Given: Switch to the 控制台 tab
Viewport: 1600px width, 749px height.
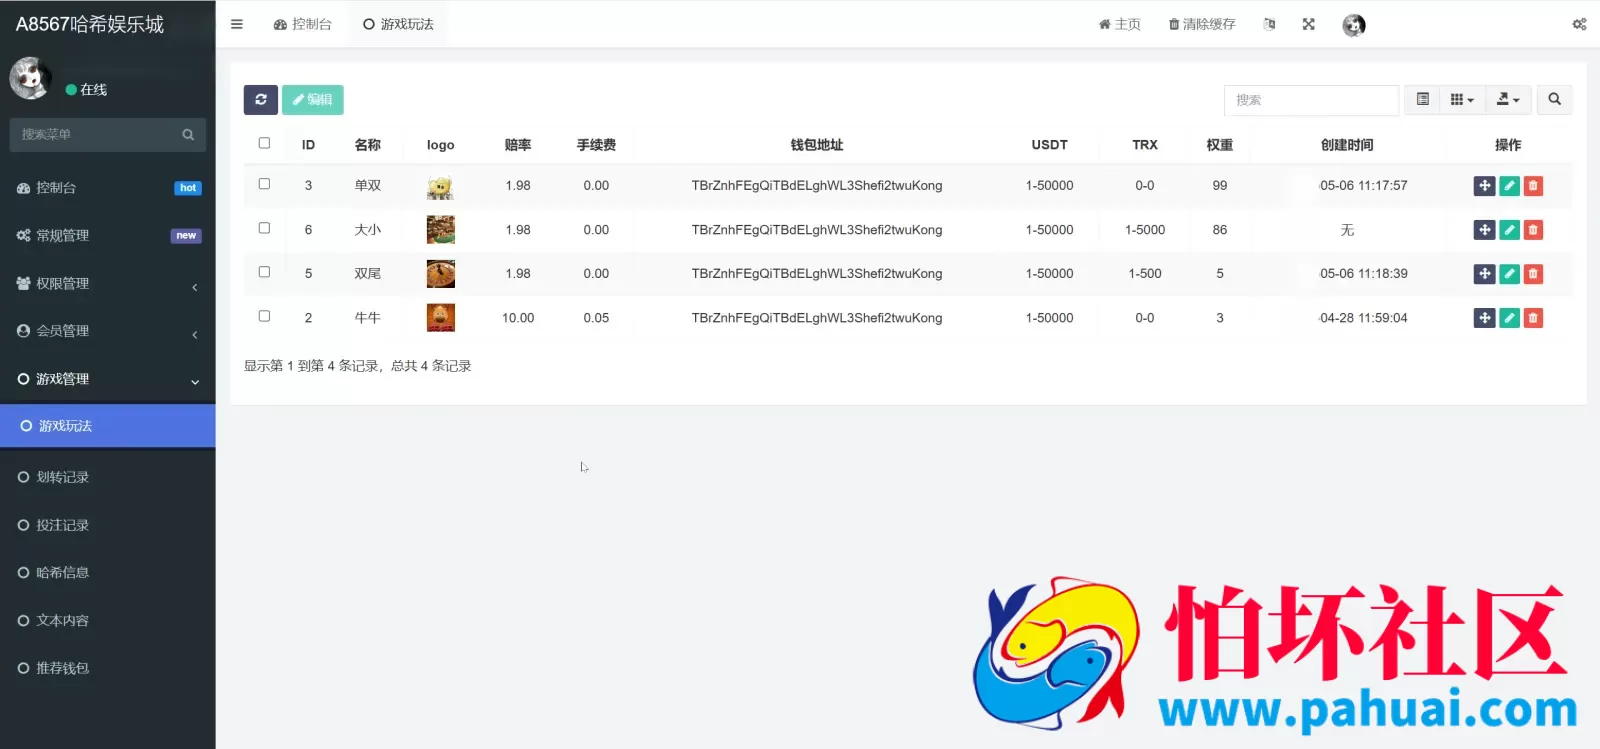Looking at the screenshot, I should (x=302, y=24).
